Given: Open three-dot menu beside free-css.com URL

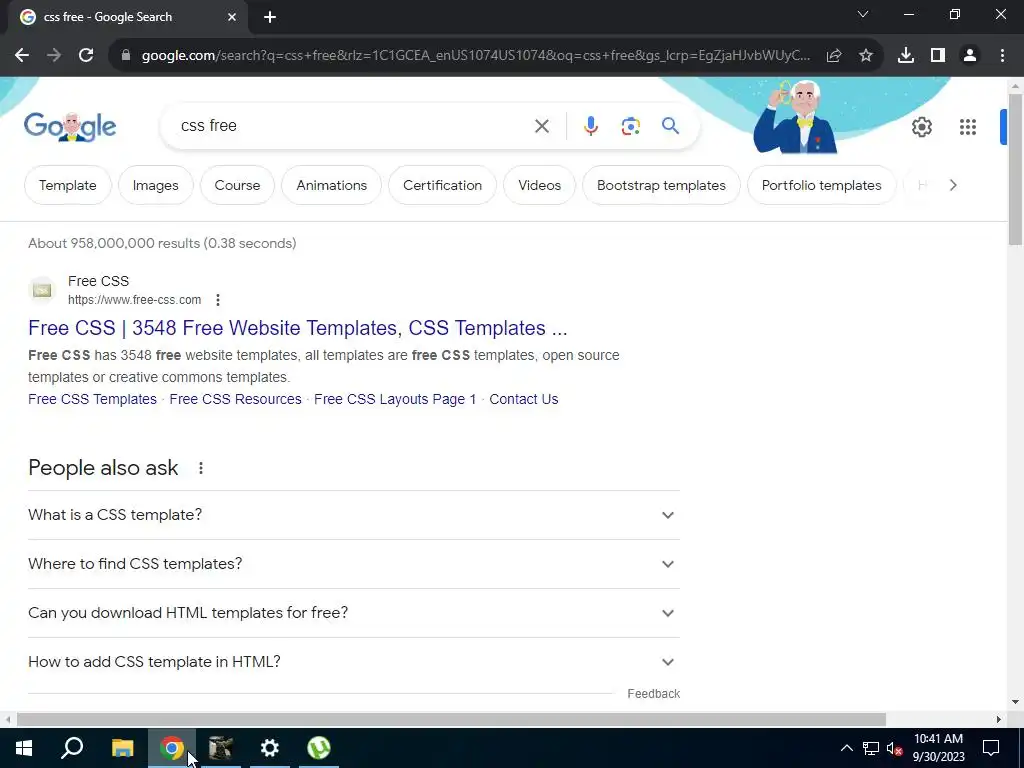Looking at the screenshot, I should pos(218,300).
